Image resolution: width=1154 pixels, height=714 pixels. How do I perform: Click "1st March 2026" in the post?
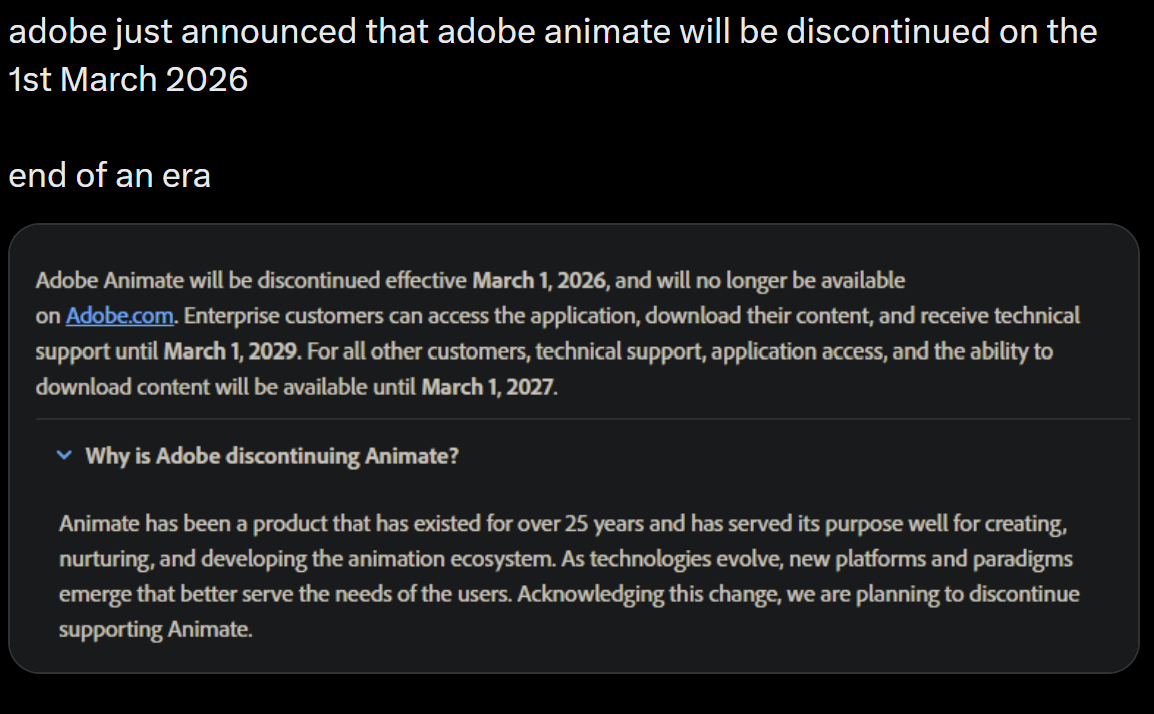point(128,80)
